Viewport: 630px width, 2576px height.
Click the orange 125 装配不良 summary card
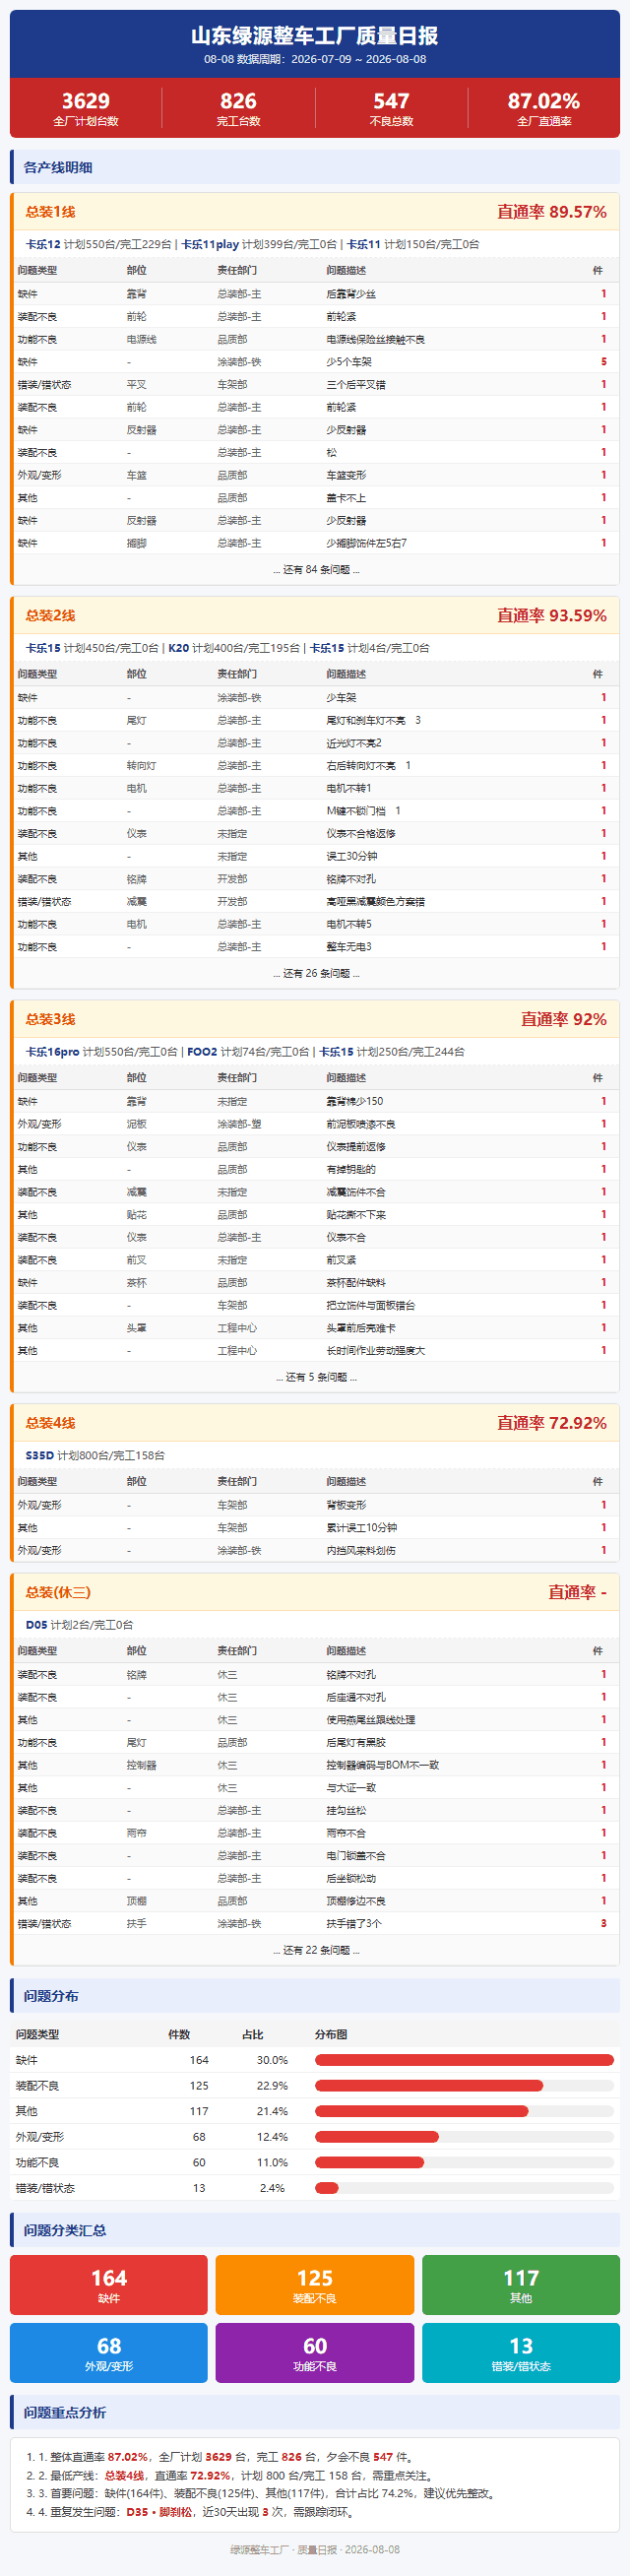pyautogui.click(x=315, y=2285)
